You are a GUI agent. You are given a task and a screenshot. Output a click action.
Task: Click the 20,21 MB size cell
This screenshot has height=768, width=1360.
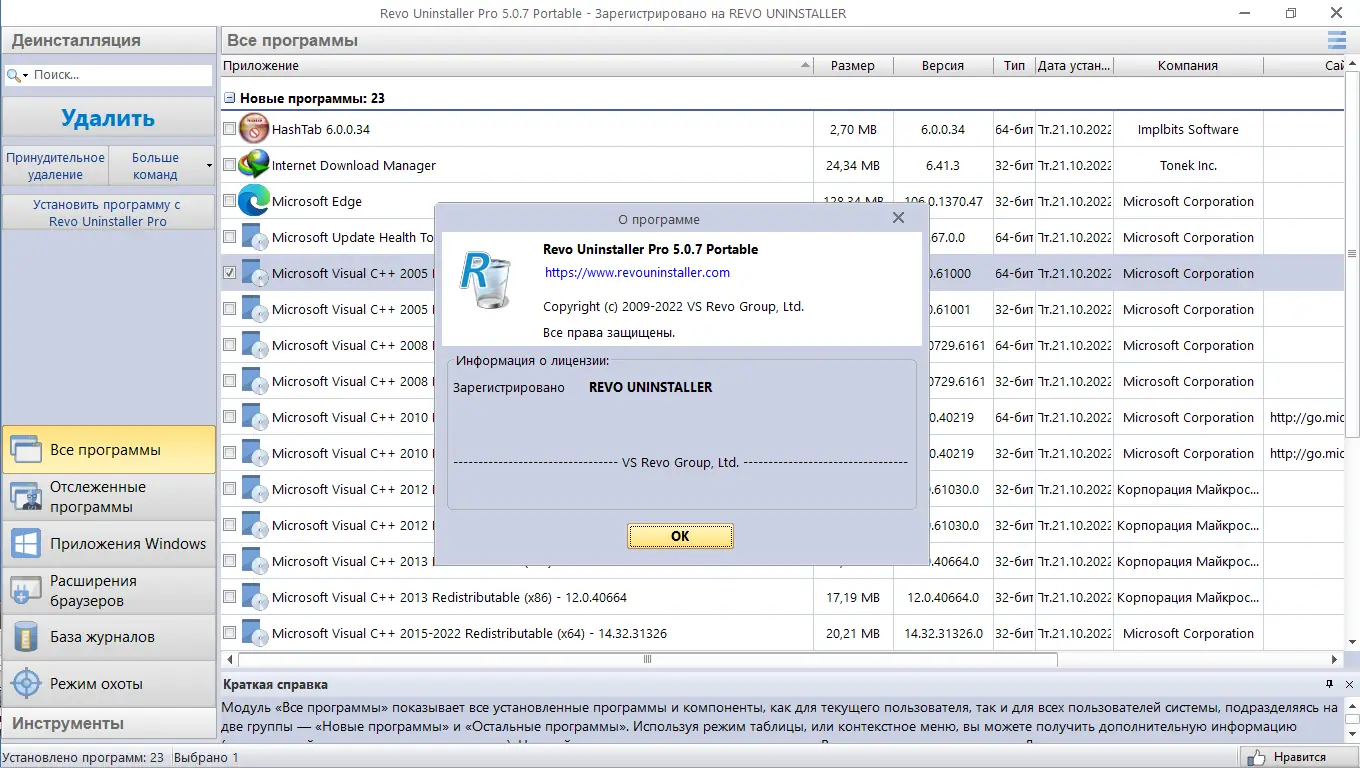[853, 633]
